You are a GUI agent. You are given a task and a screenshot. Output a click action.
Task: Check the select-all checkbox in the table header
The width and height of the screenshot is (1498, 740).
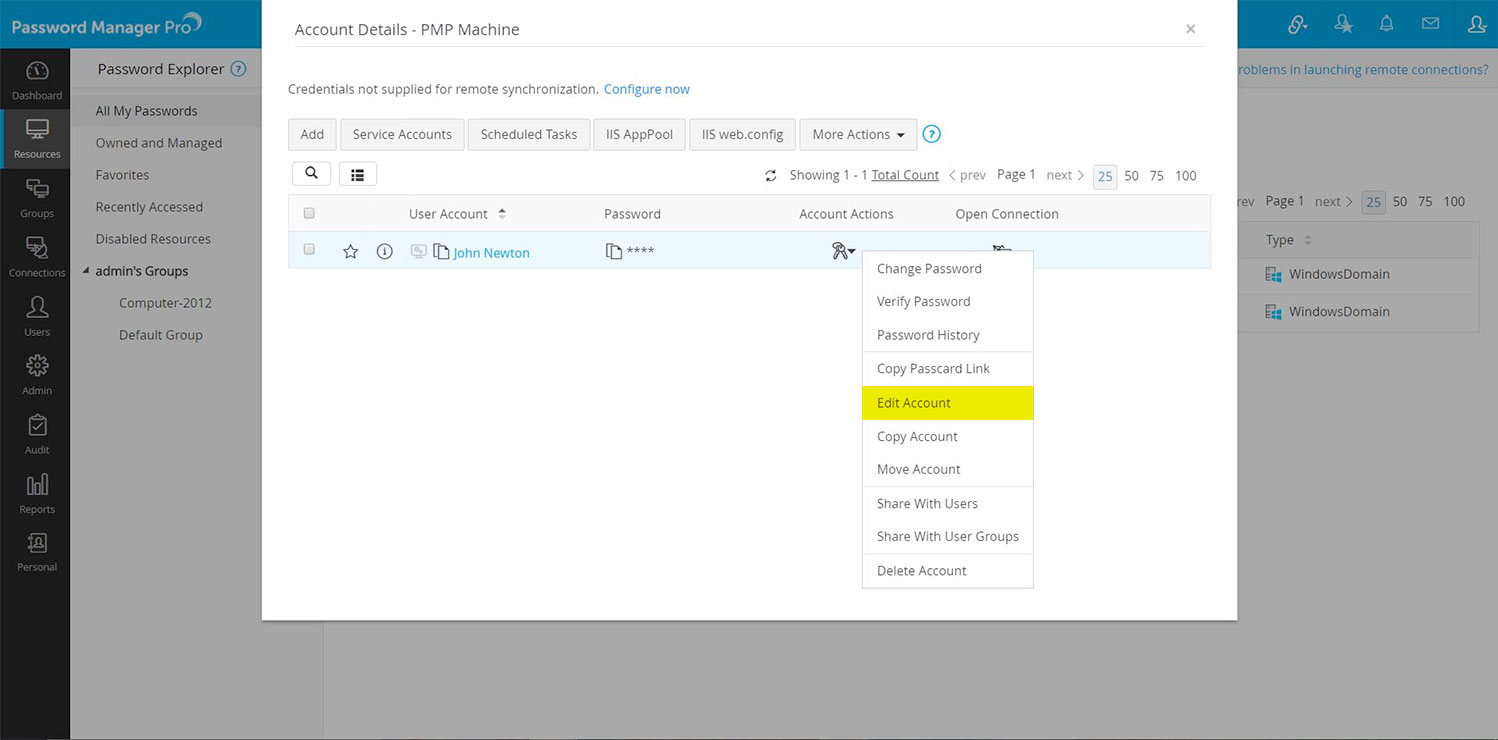pos(309,212)
